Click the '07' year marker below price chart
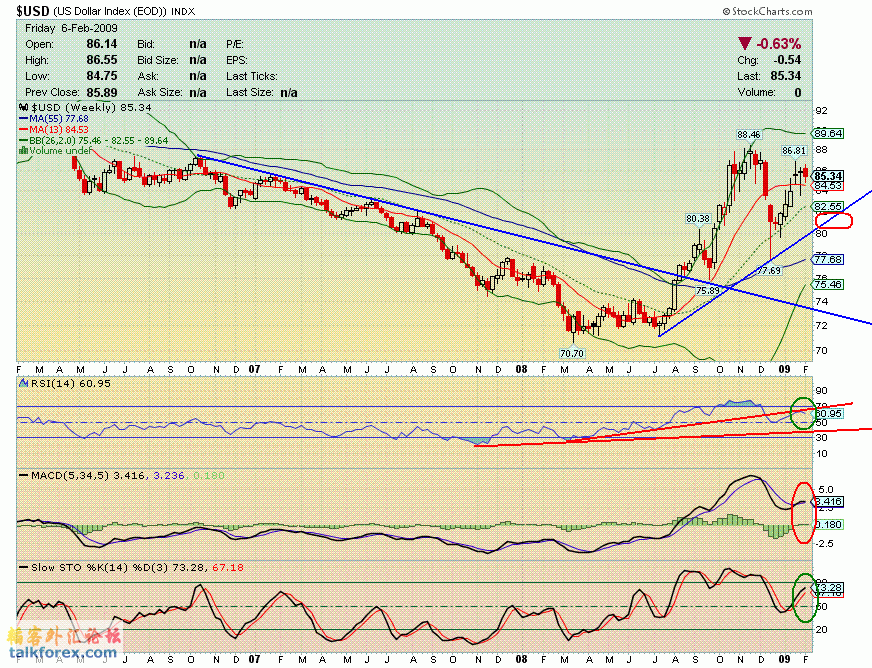872x668 pixels. click(x=254, y=369)
